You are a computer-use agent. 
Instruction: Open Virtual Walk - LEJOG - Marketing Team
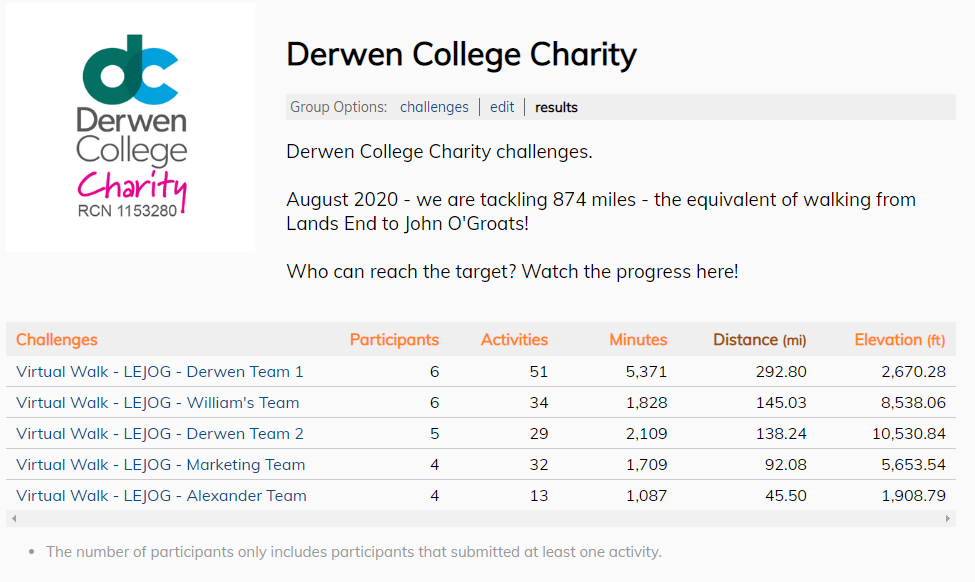[160, 465]
